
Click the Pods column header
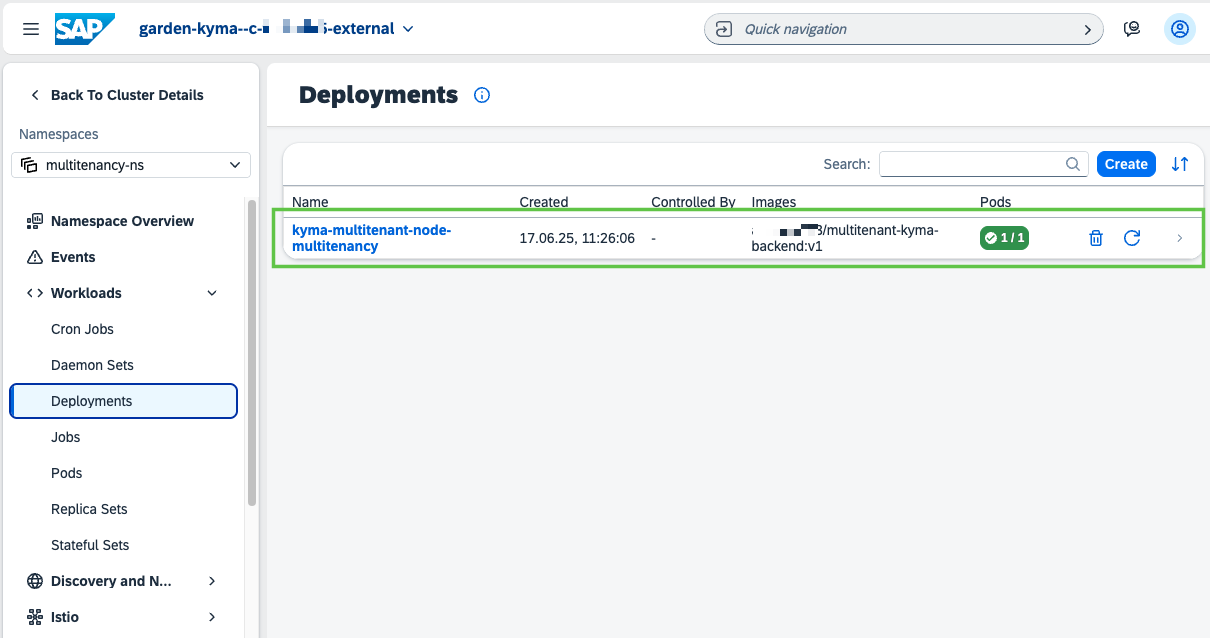click(995, 202)
